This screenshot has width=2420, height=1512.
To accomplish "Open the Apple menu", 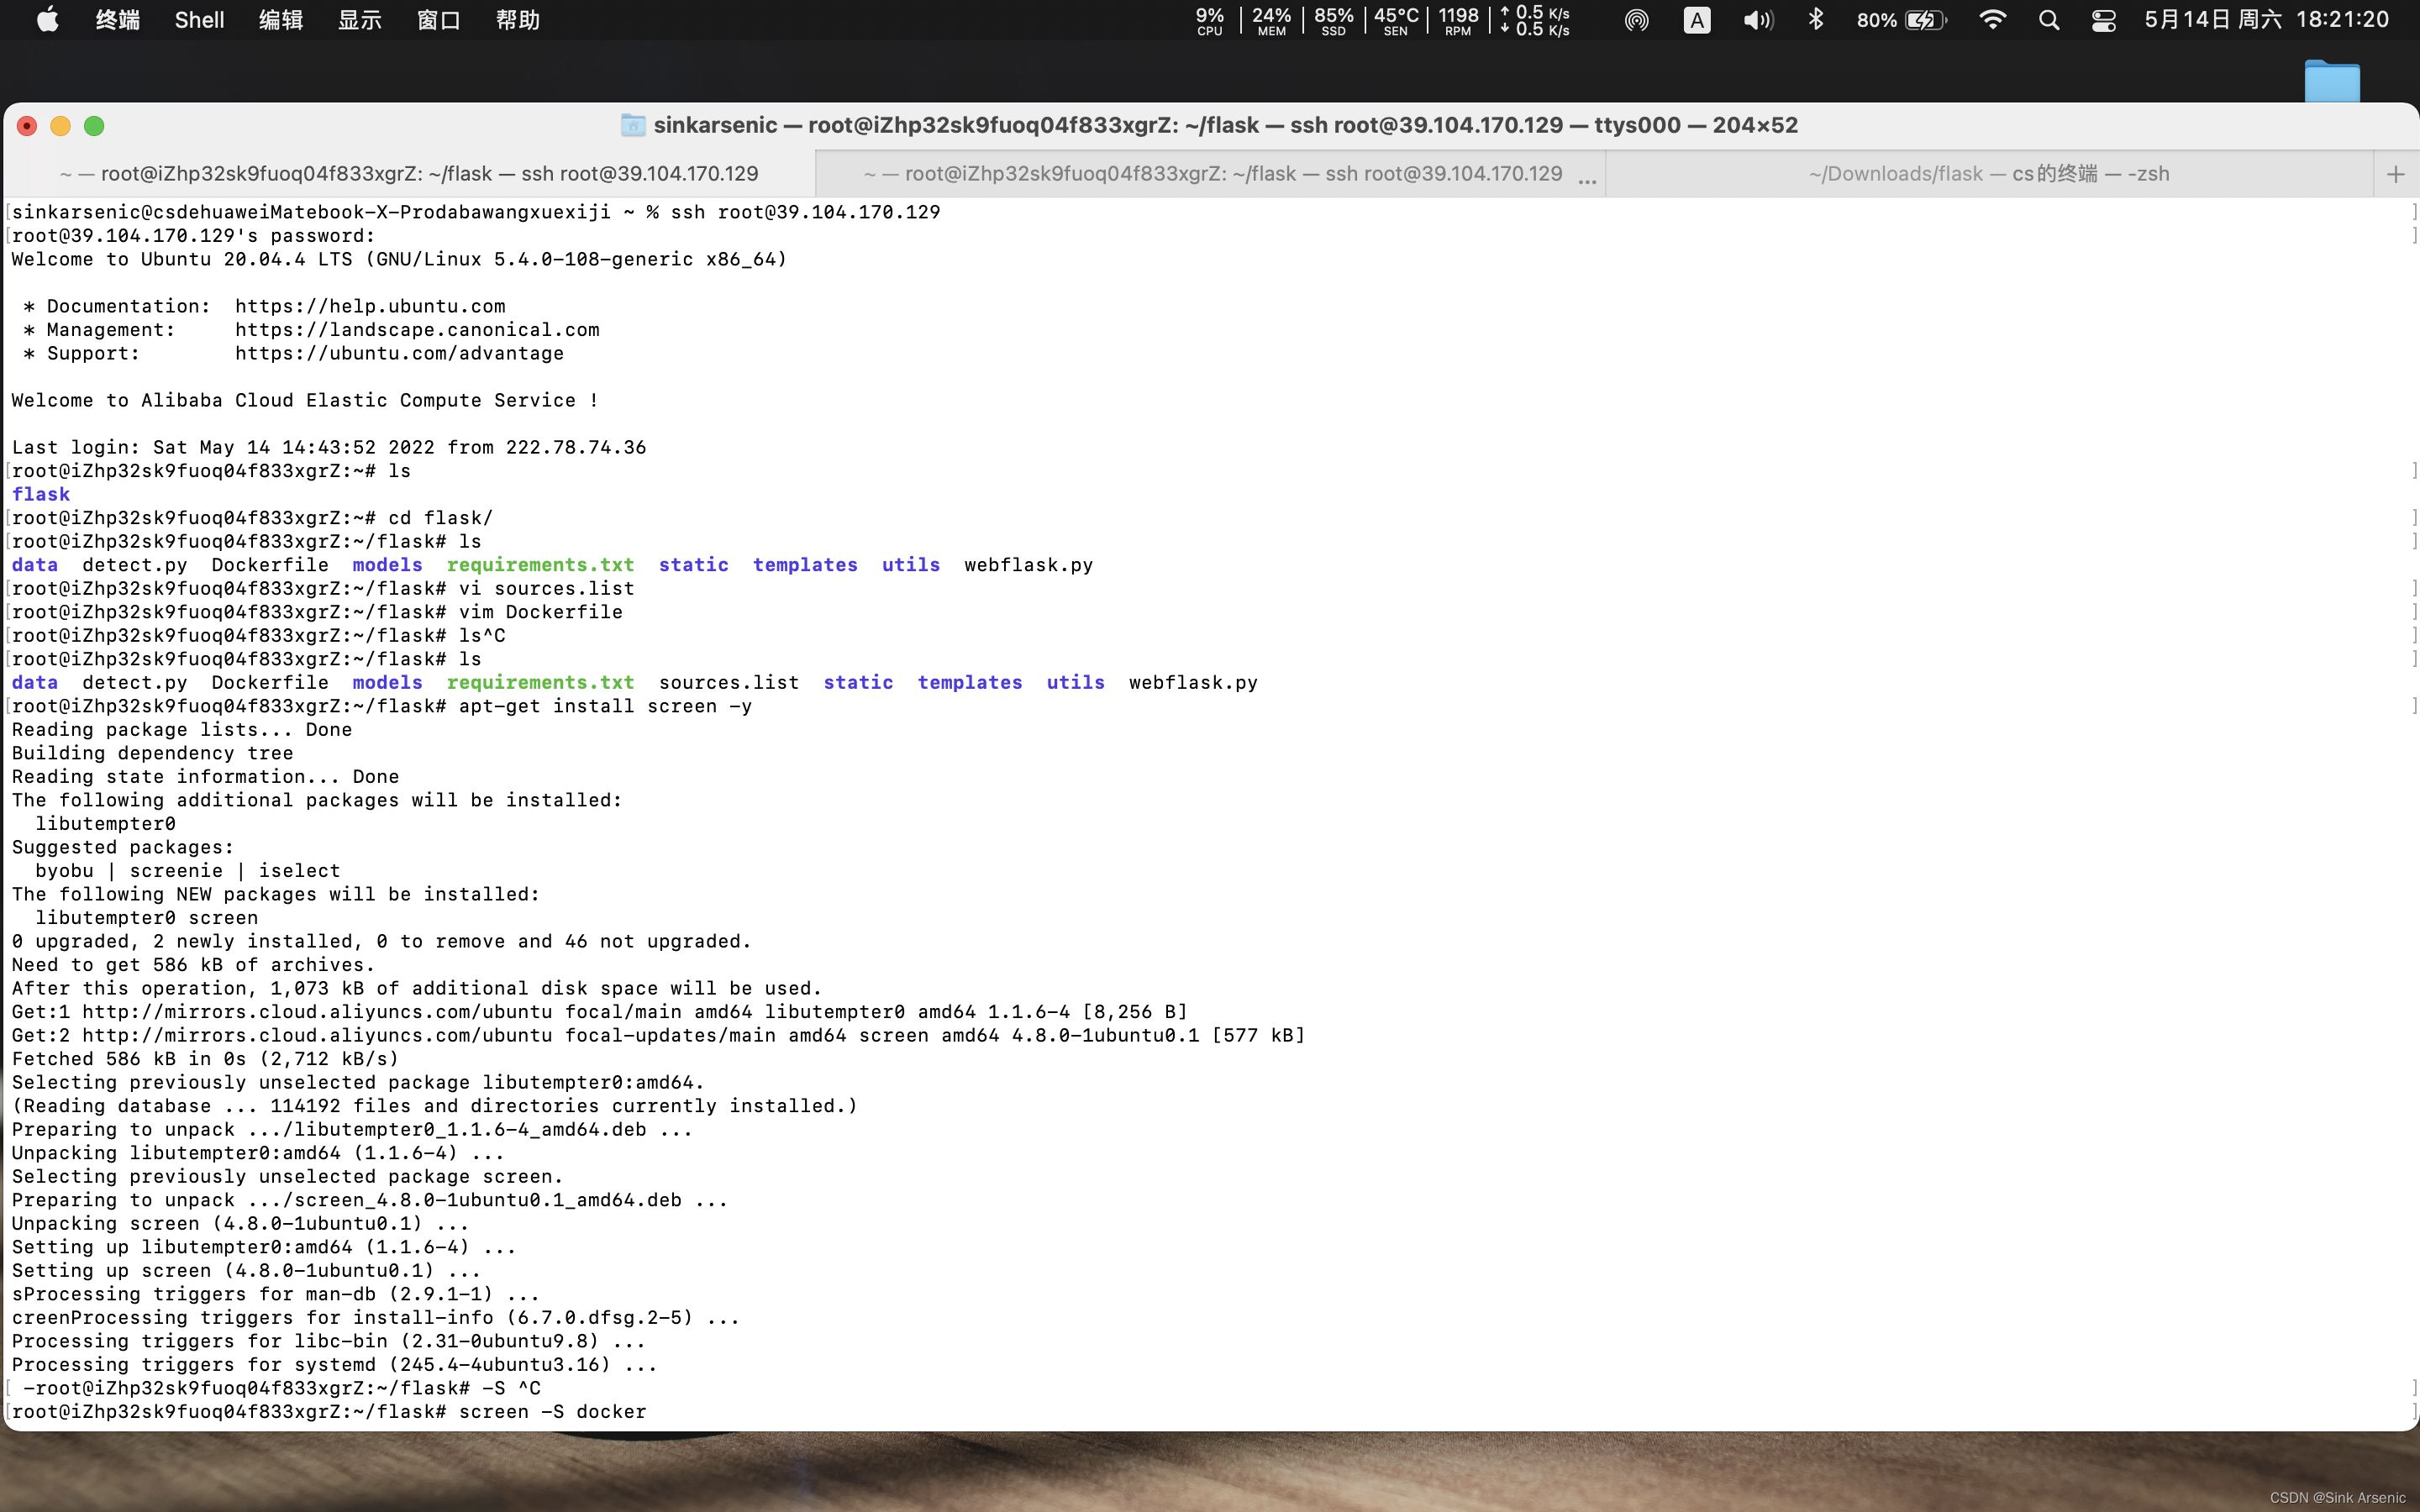I will point(47,20).
